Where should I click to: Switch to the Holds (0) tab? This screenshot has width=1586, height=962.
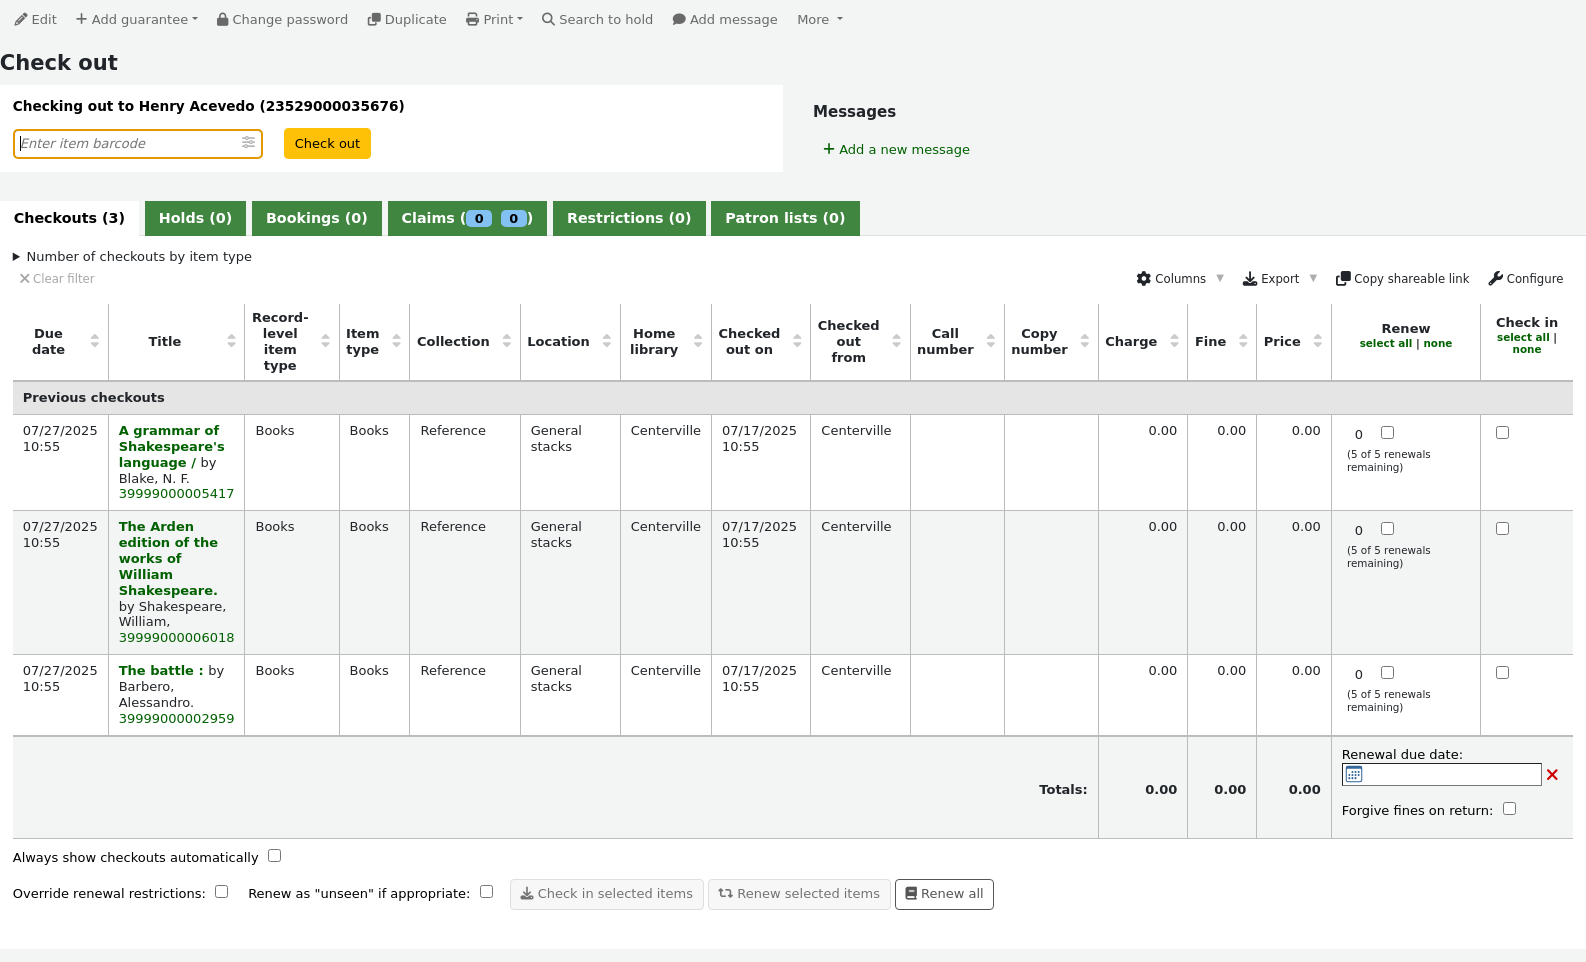(195, 218)
